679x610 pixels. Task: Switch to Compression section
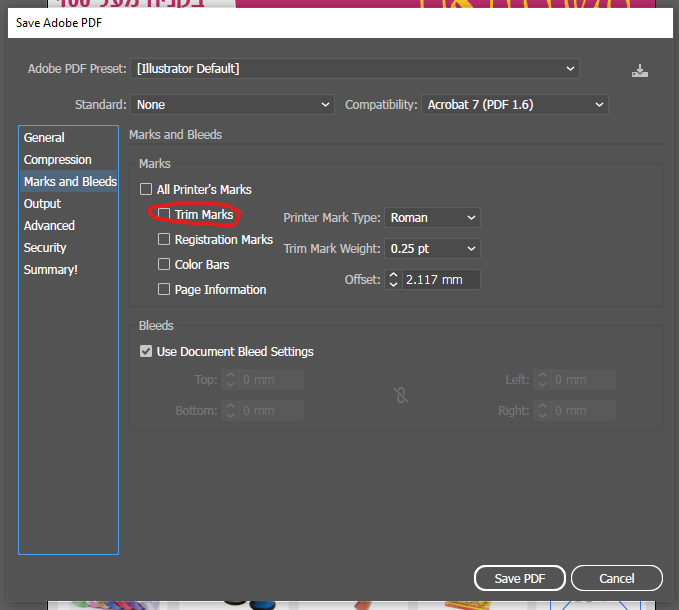coord(68,159)
